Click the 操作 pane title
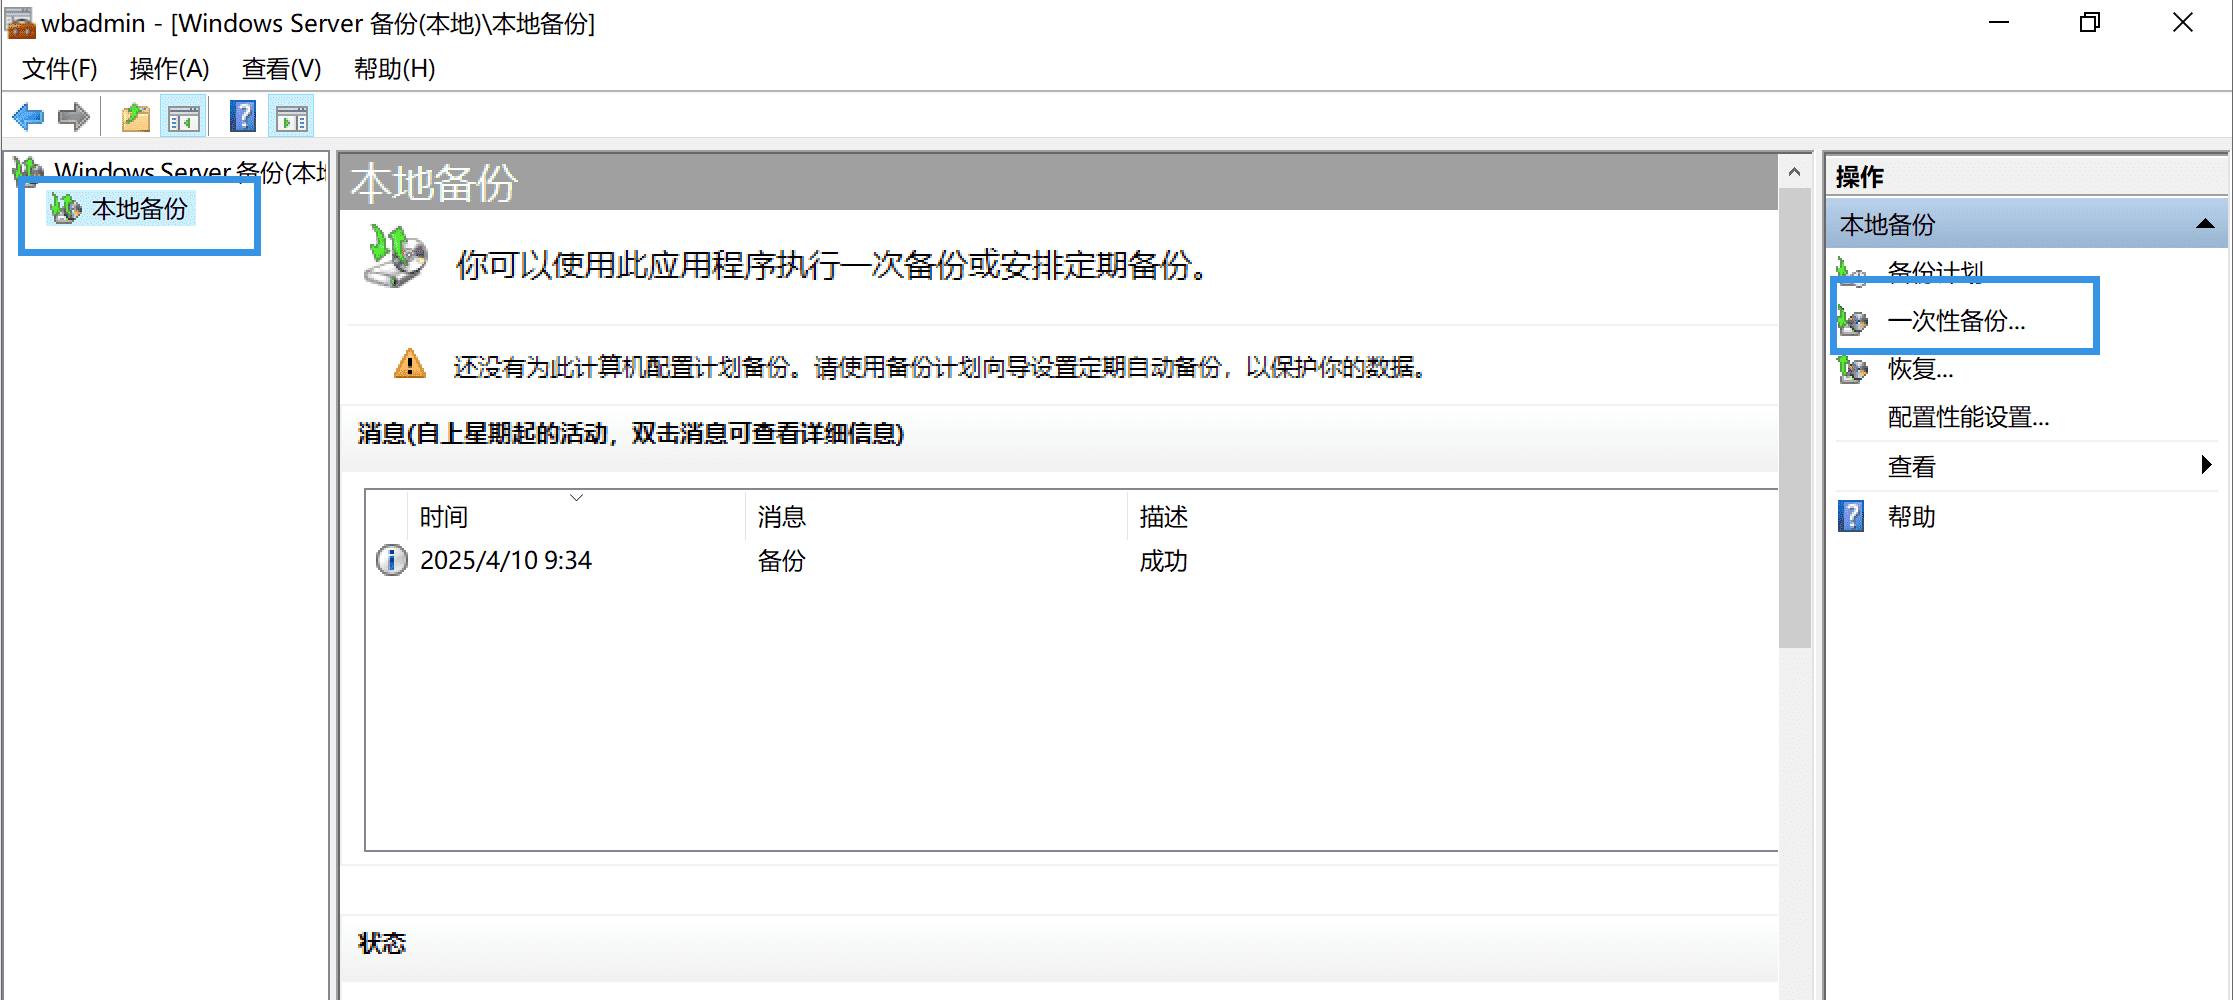2233x1000 pixels. pyautogui.click(x=1859, y=177)
